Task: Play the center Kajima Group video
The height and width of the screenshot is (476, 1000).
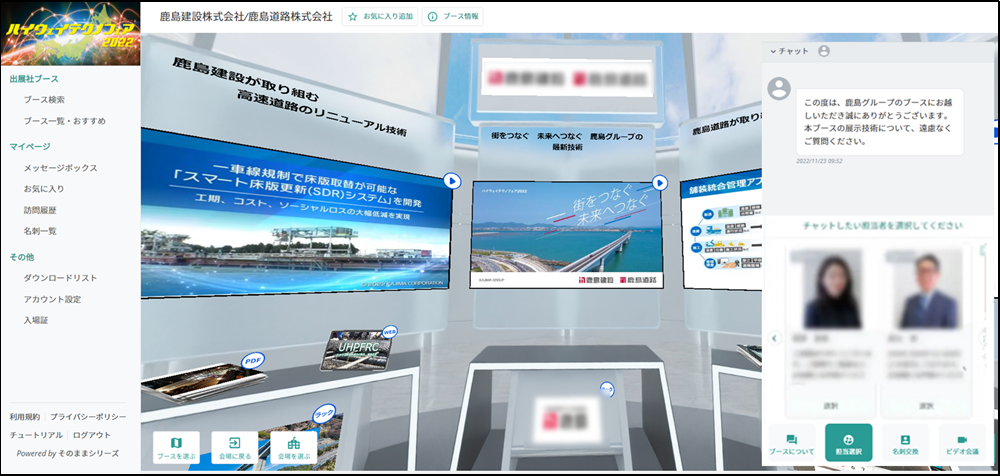Action: pos(659,183)
